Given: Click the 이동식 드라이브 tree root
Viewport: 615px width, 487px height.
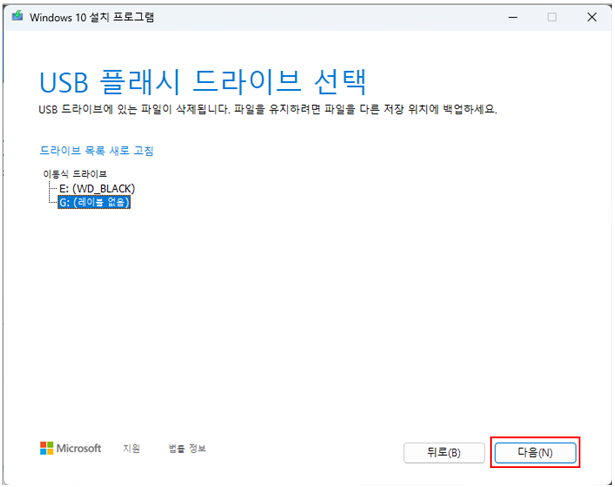Looking at the screenshot, I should 75,174.
